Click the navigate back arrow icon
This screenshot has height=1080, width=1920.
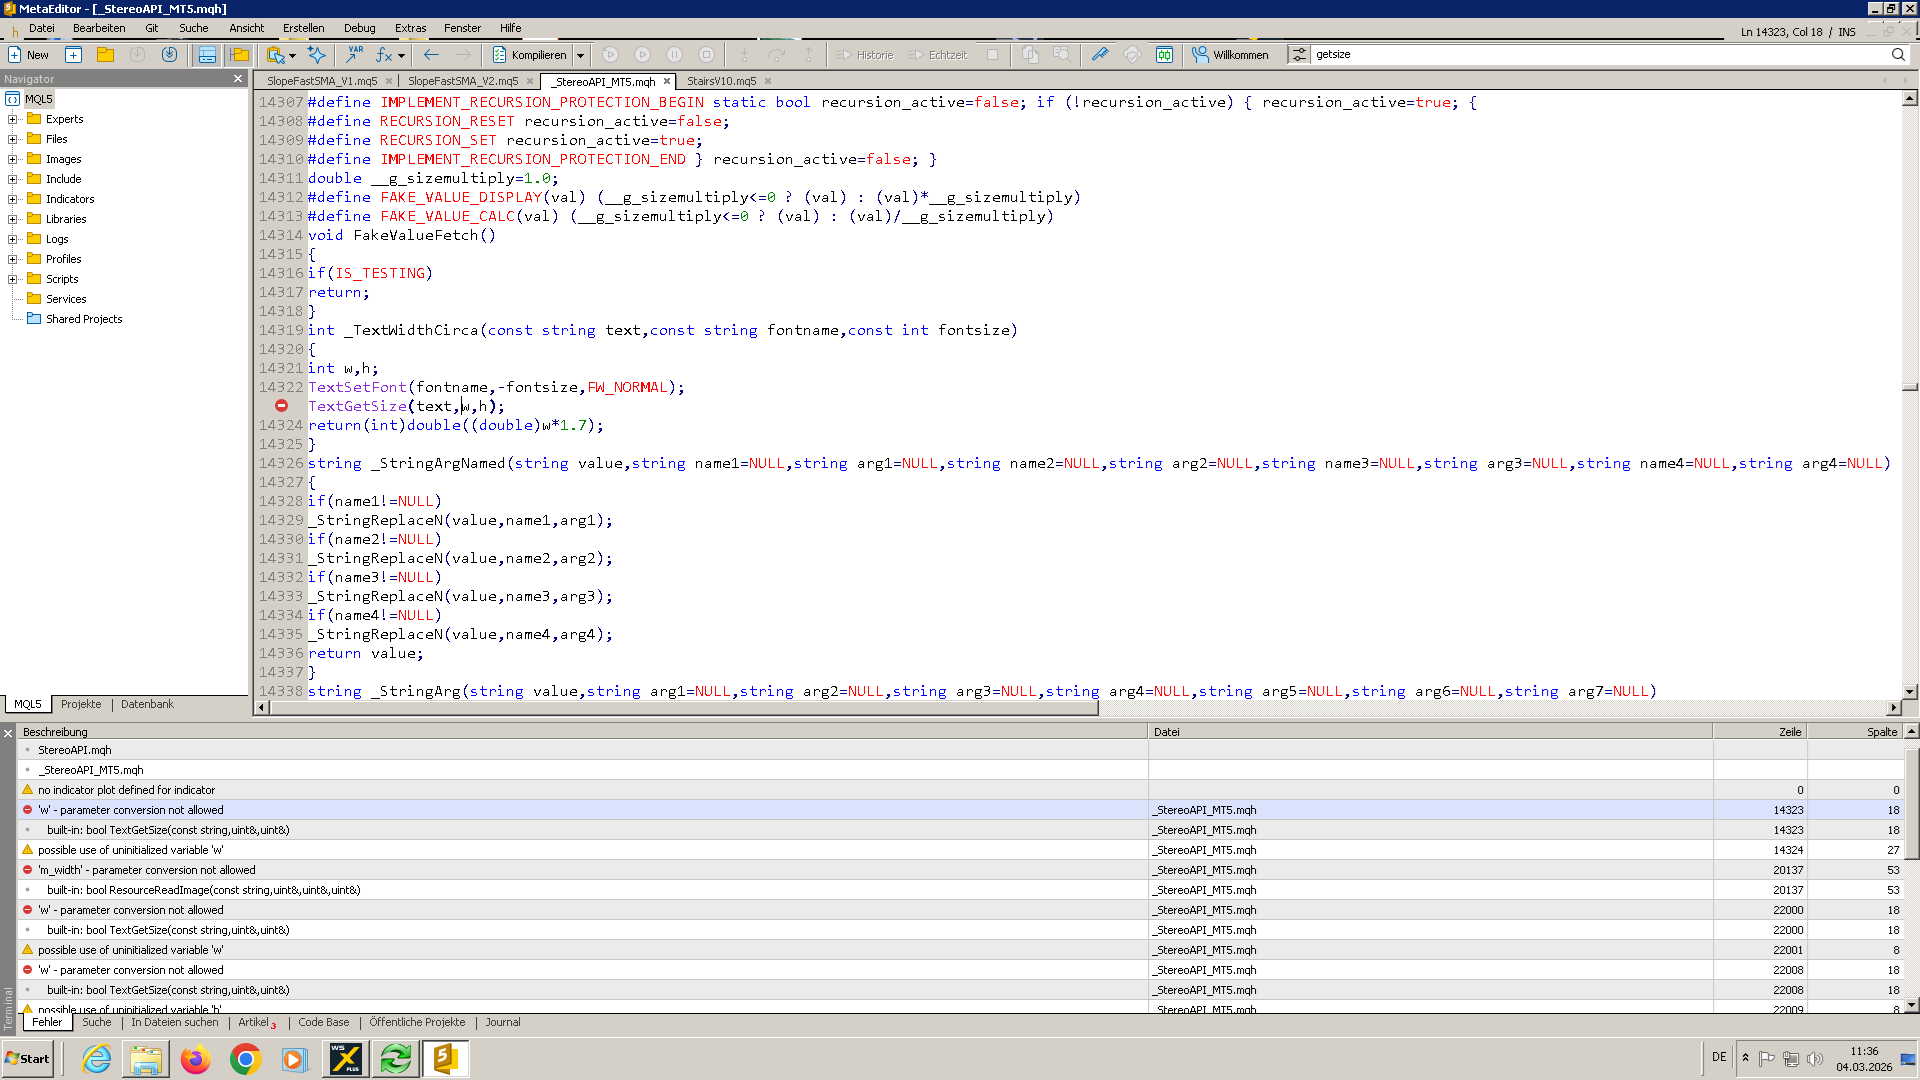tap(431, 55)
